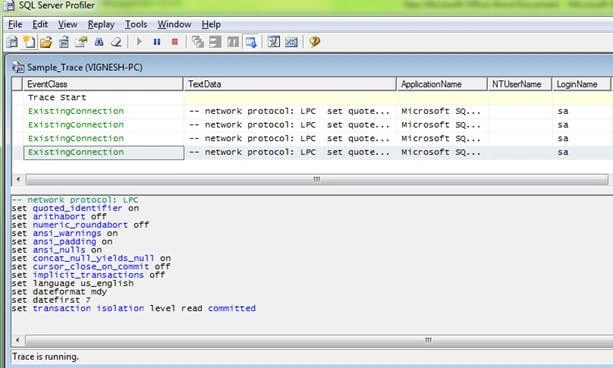Click the grayed Execute One Step icon
613x368 pixels.
coord(198,41)
